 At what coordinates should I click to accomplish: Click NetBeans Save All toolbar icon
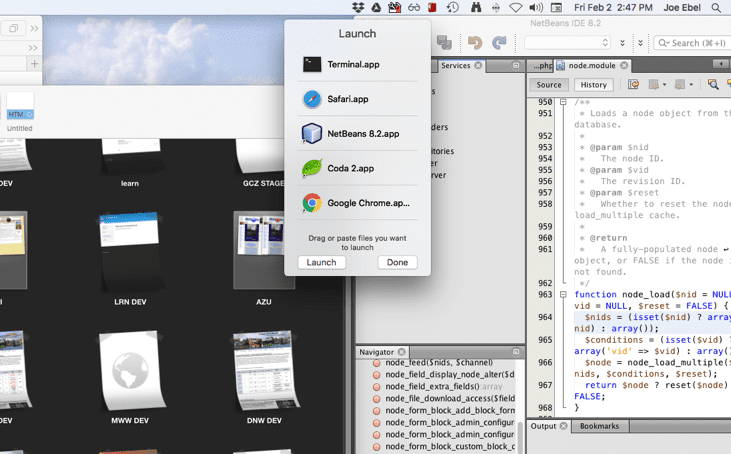tap(444, 43)
